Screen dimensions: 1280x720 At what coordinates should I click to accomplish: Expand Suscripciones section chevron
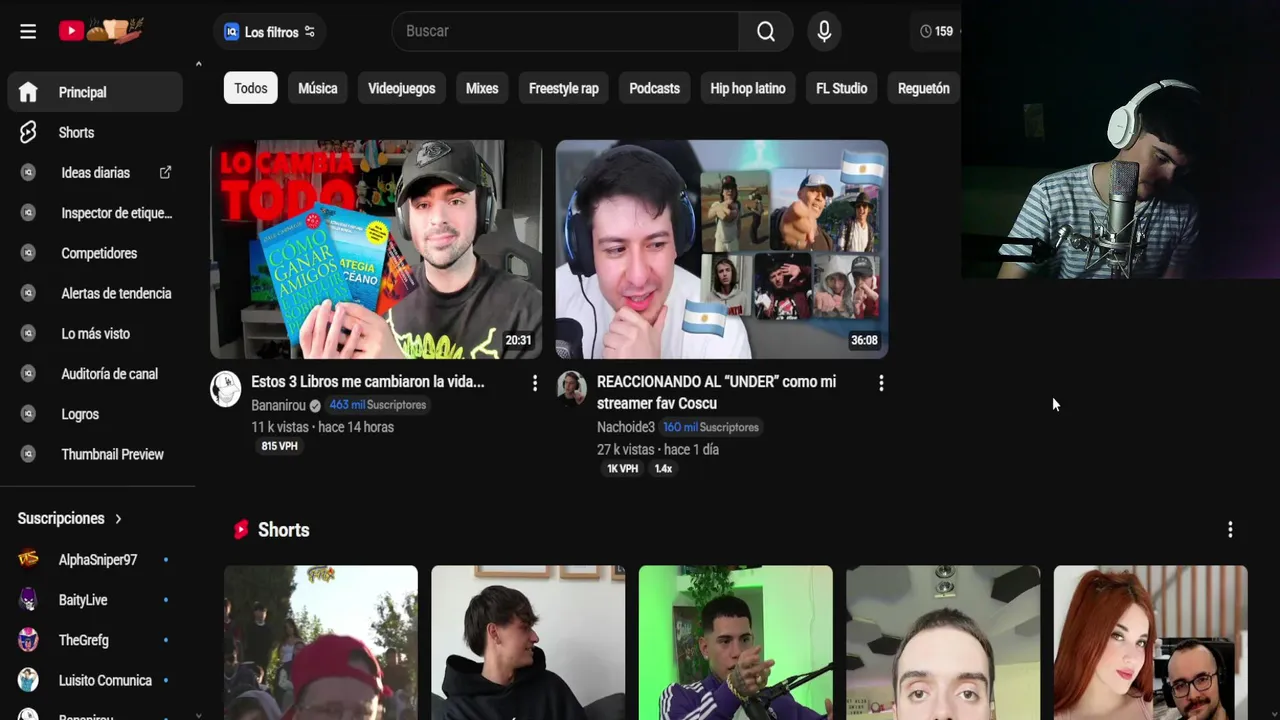pyautogui.click(x=118, y=518)
